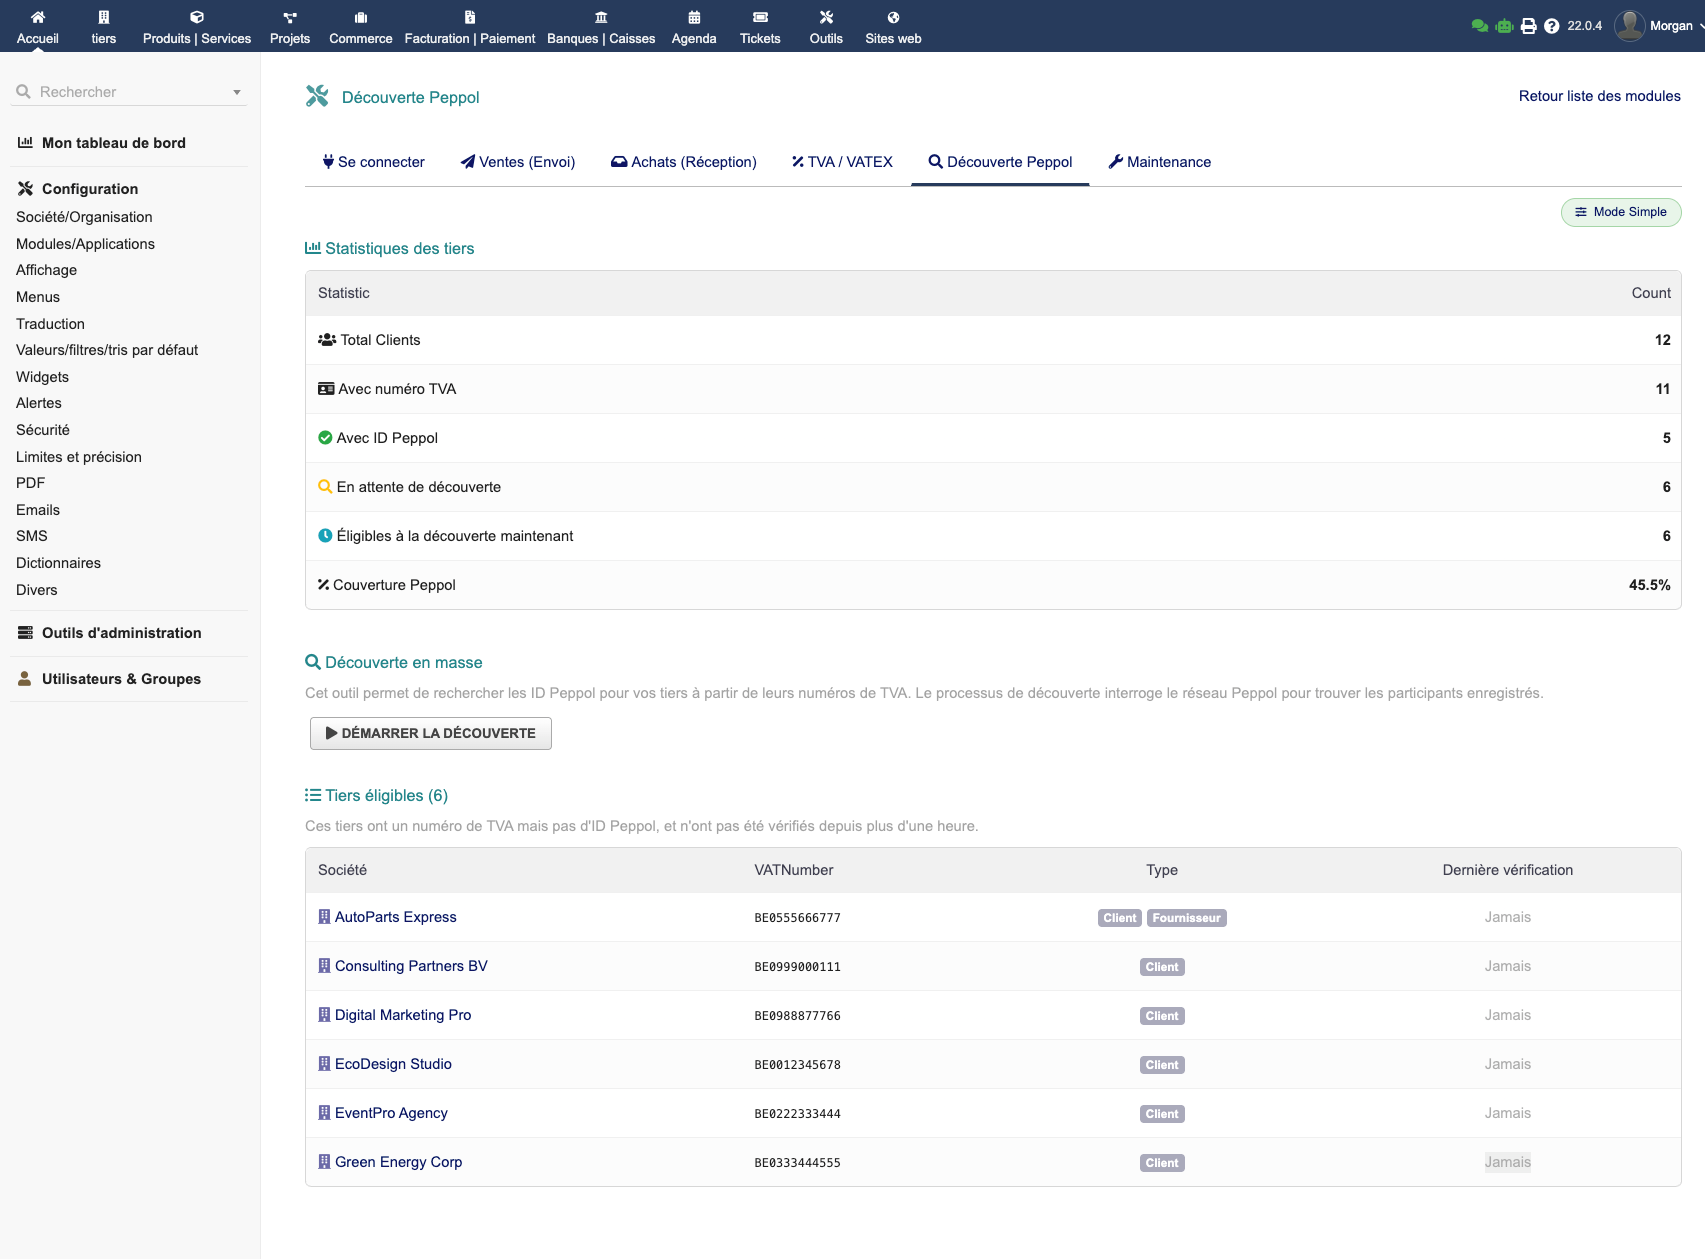
Task: Click the help question mark icon
Action: (1551, 26)
